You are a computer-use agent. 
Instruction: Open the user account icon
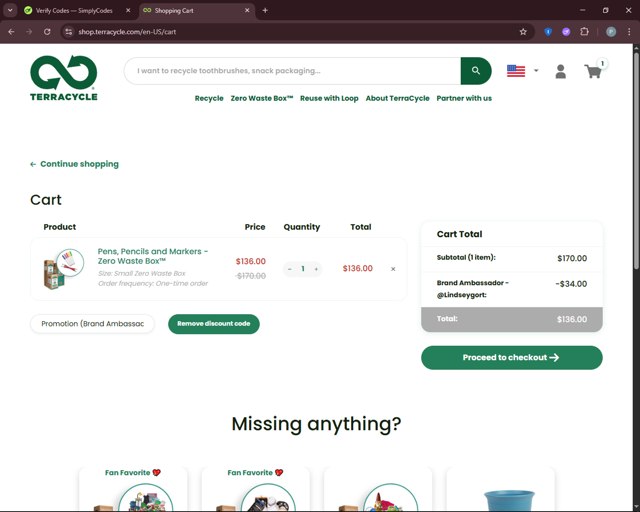[x=560, y=71]
